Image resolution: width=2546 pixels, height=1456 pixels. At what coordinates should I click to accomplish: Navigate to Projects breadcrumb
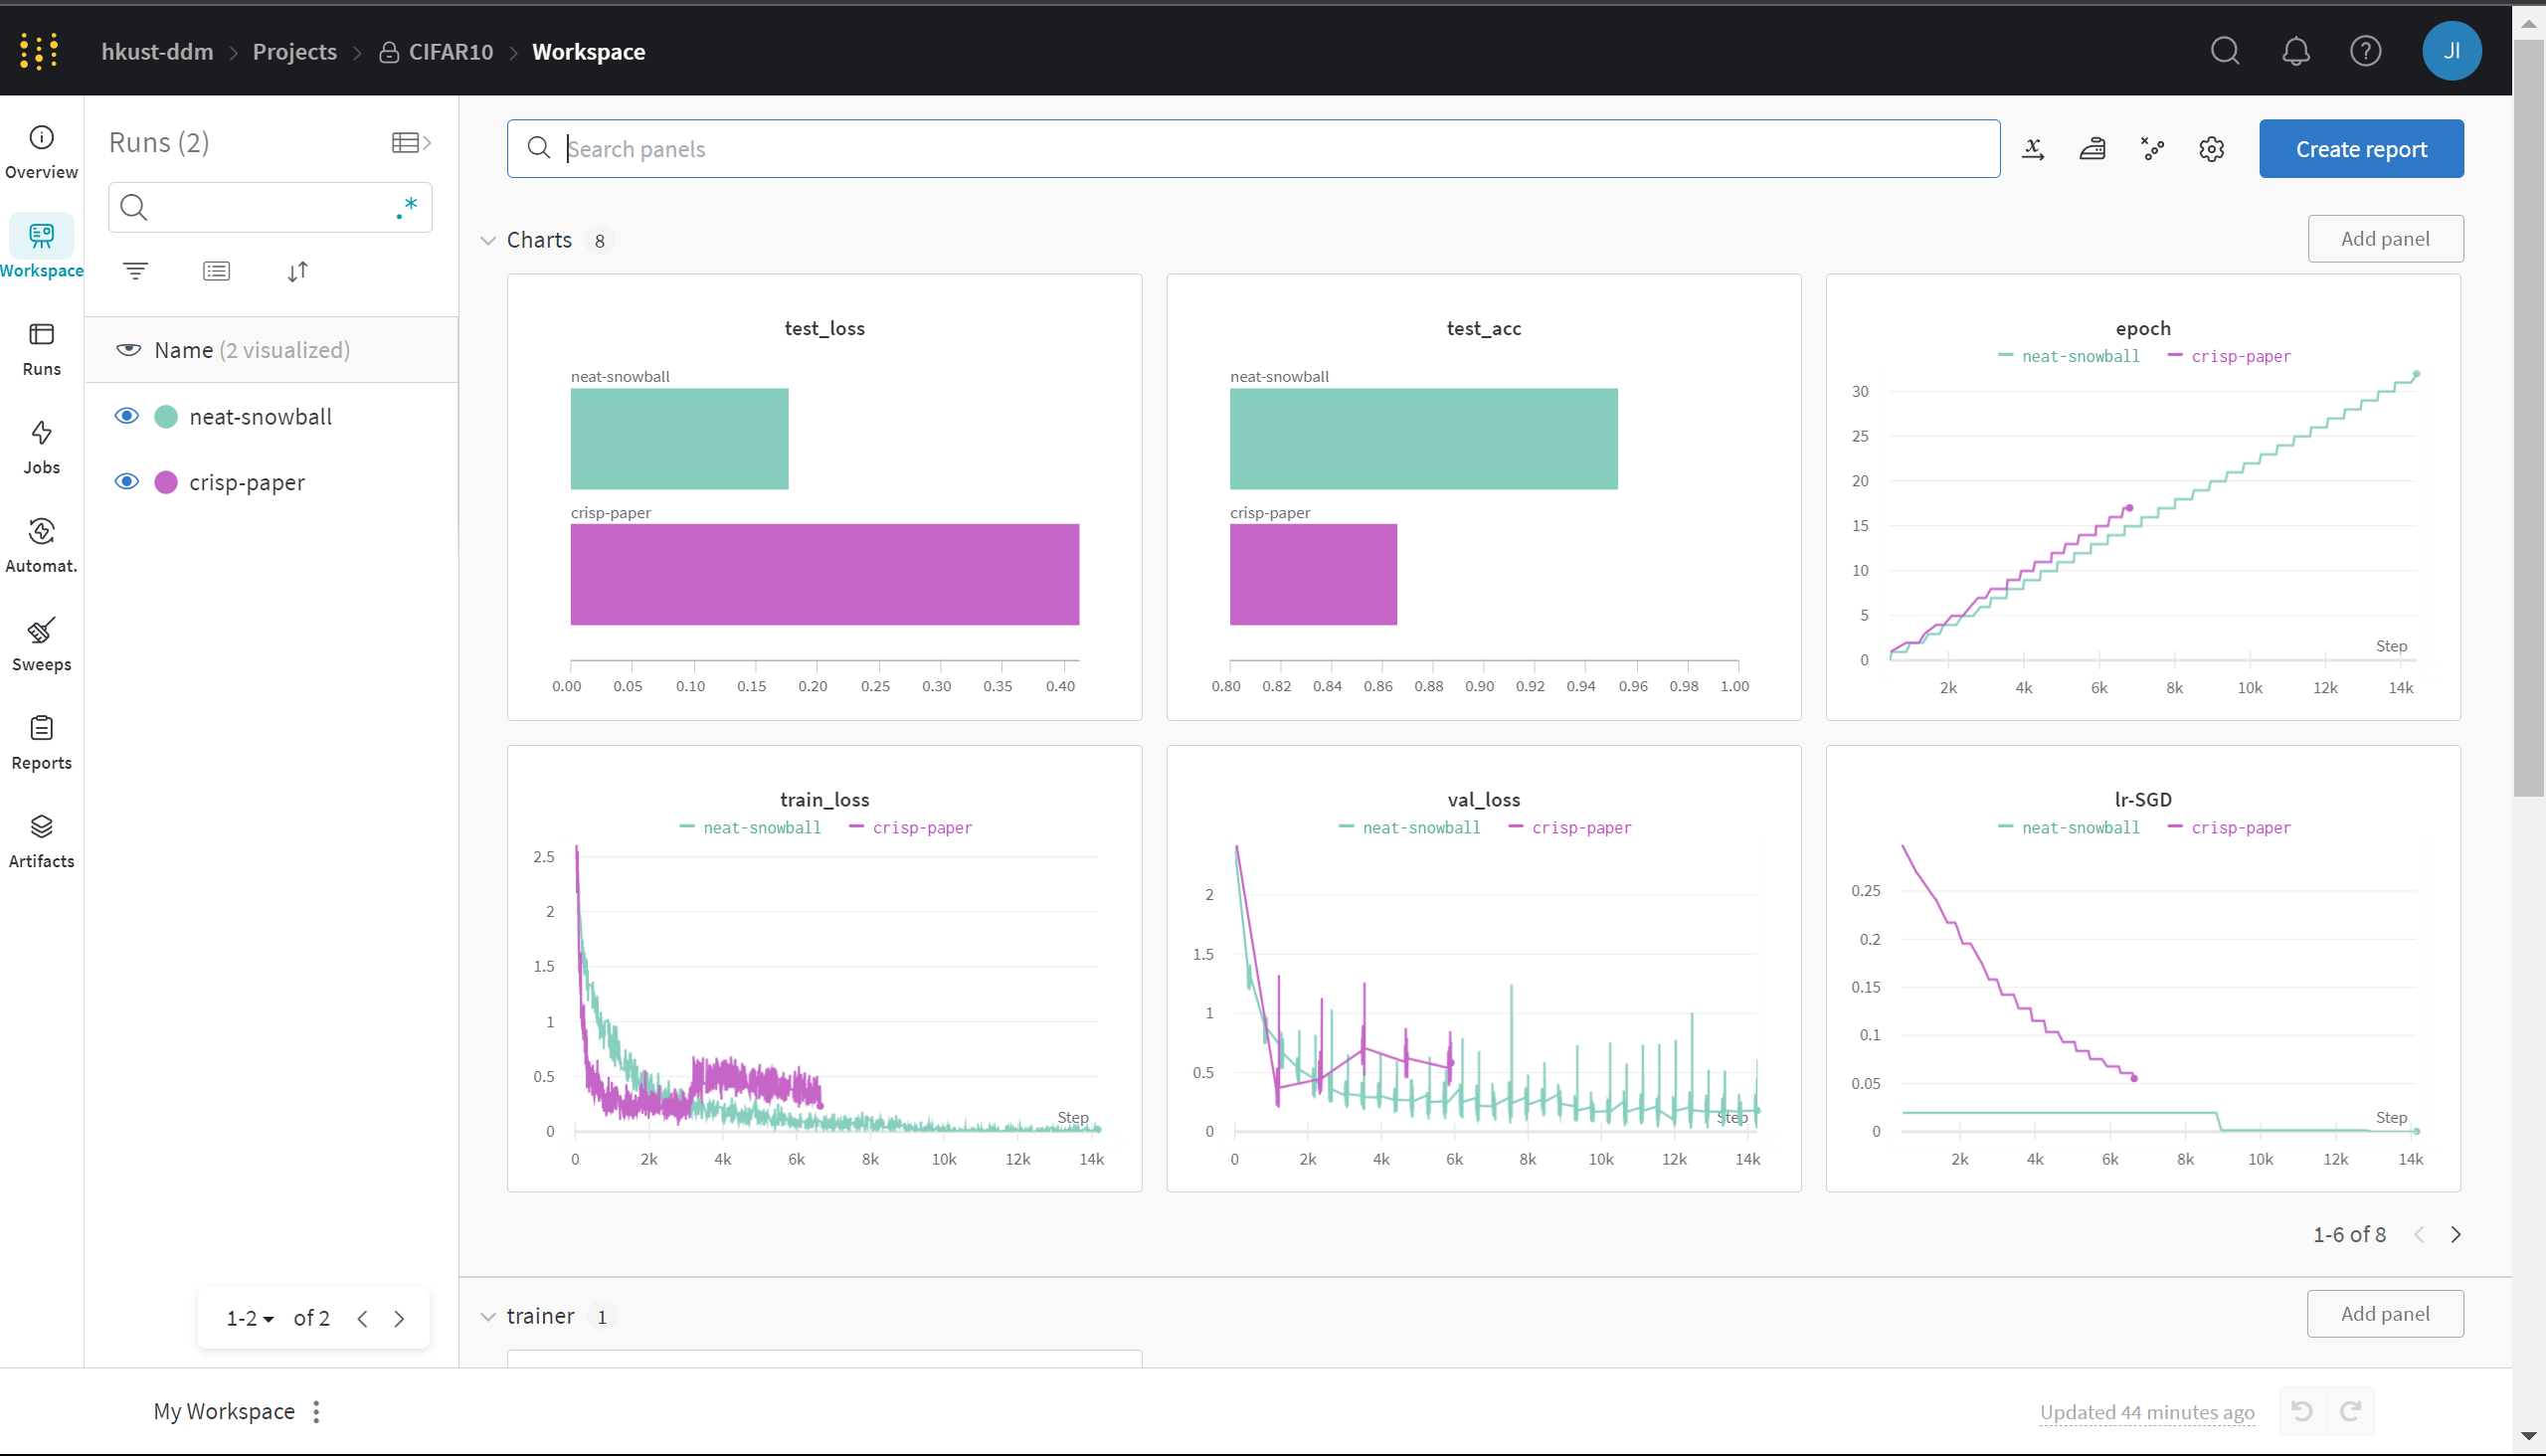click(x=294, y=52)
